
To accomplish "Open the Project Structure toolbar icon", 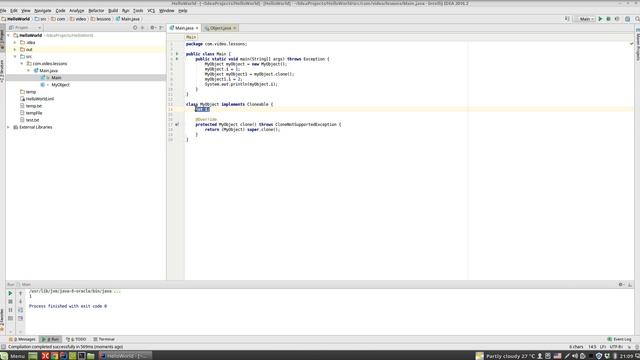I will coord(627,19).
